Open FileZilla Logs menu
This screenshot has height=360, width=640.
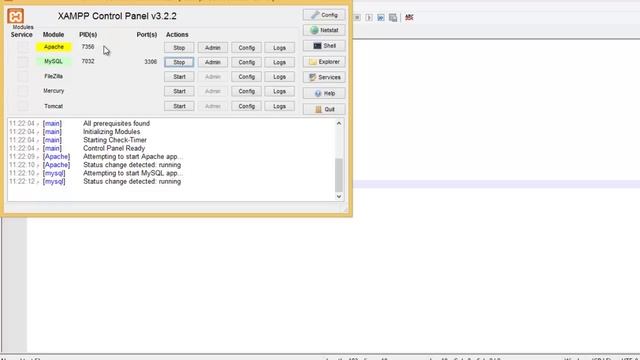[280, 77]
